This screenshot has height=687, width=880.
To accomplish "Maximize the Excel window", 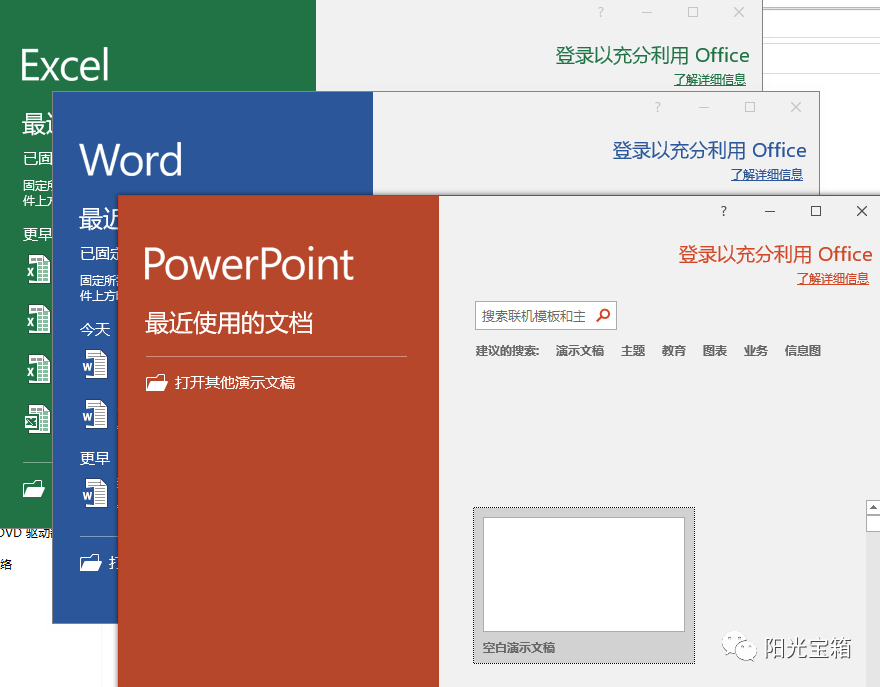I will tap(693, 12).
